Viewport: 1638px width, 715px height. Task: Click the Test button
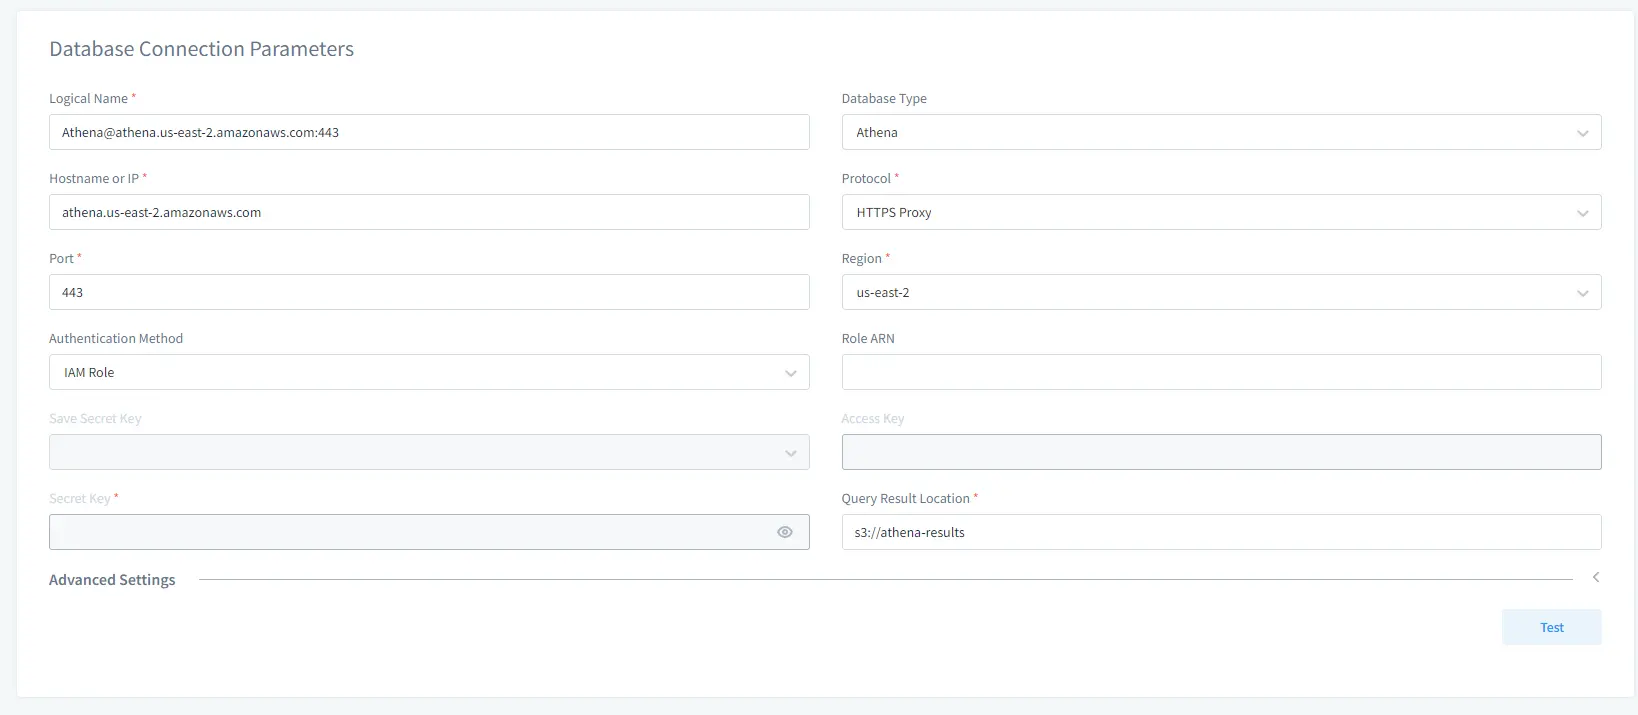[1552, 627]
